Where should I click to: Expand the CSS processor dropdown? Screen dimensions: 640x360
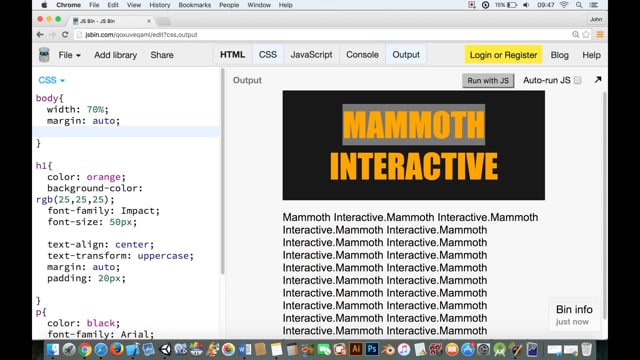[51, 80]
